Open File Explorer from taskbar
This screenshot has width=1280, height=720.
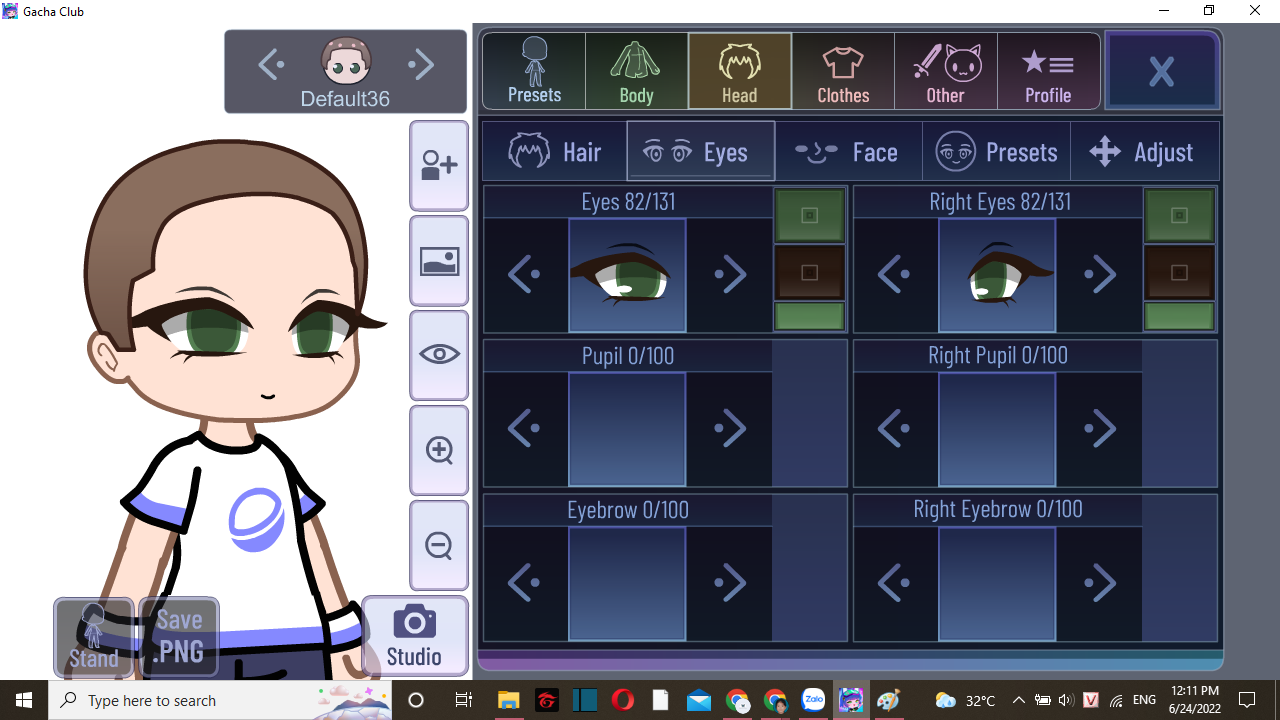[x=508, y=700]
